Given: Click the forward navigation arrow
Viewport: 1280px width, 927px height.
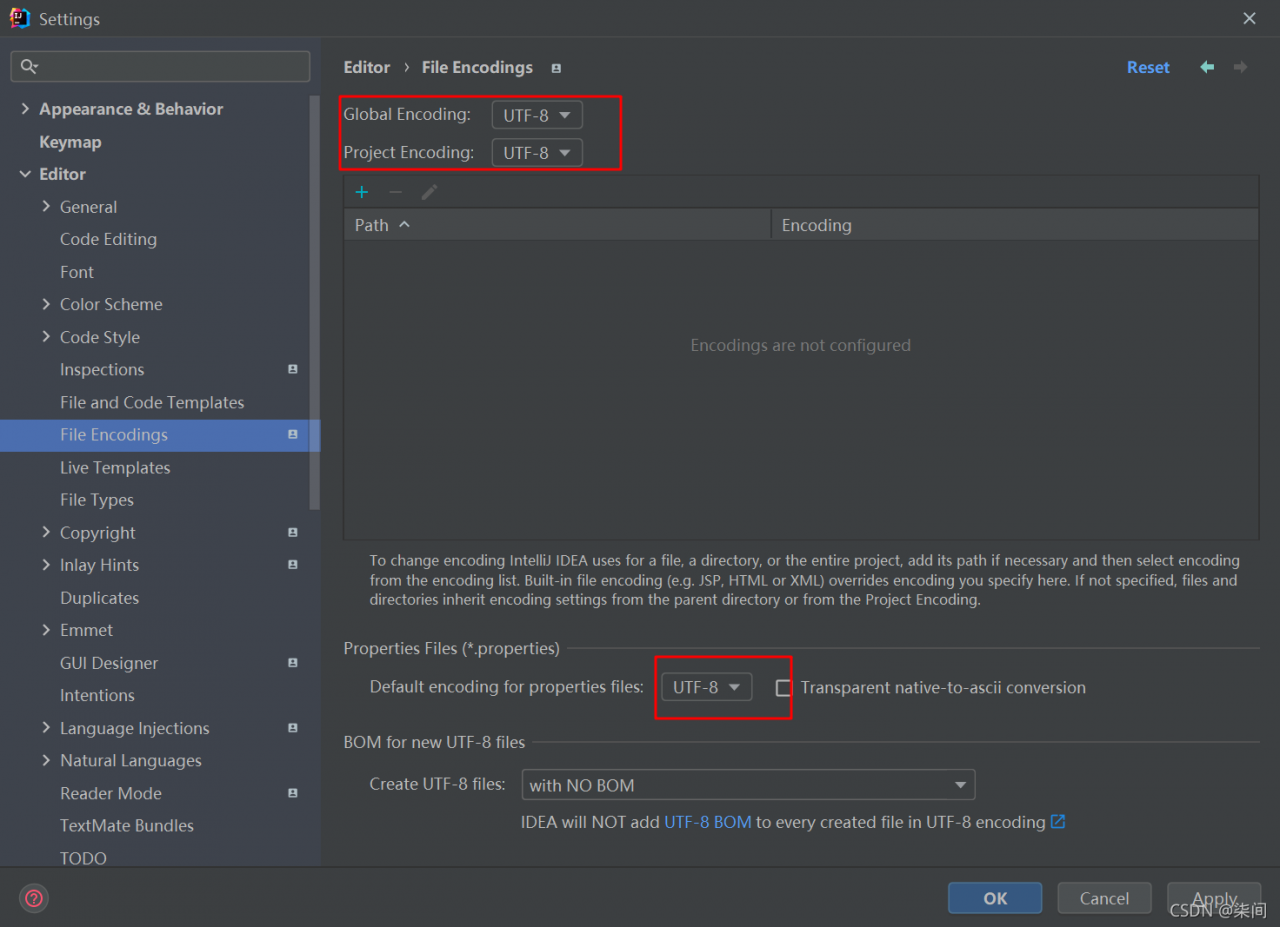Looking at the screenshot, I should (x=1240, y=67).
